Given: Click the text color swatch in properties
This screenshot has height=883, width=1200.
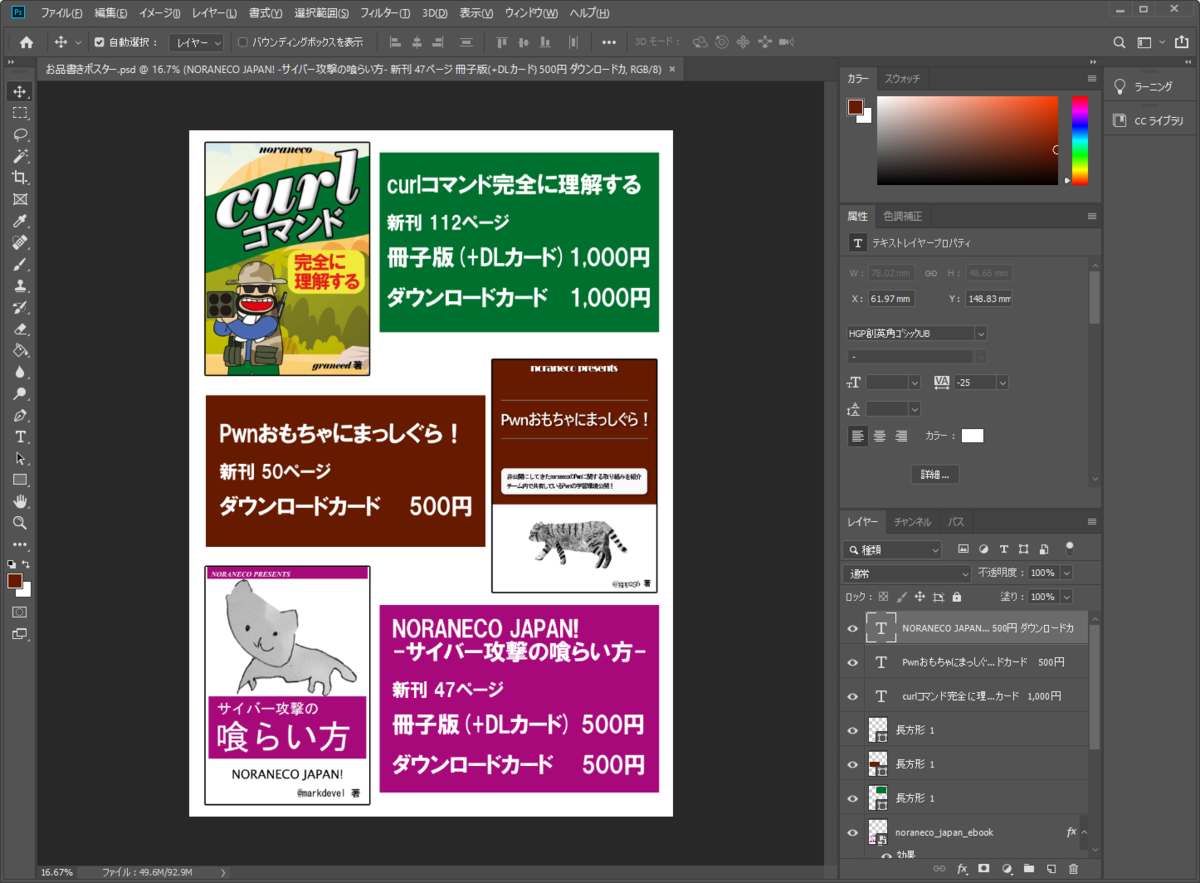Looking at the screenshot, I should 972,435.
